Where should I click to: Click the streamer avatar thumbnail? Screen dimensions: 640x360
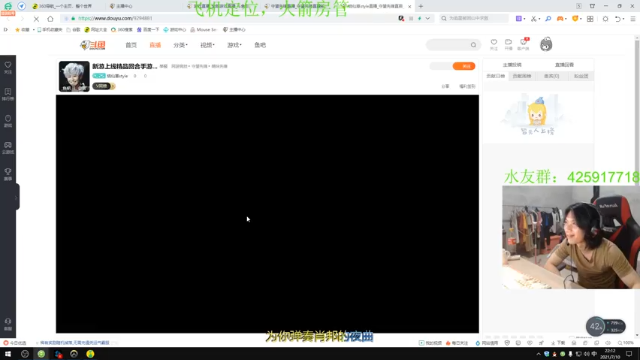pyautogui.click(x=74, y=76)
